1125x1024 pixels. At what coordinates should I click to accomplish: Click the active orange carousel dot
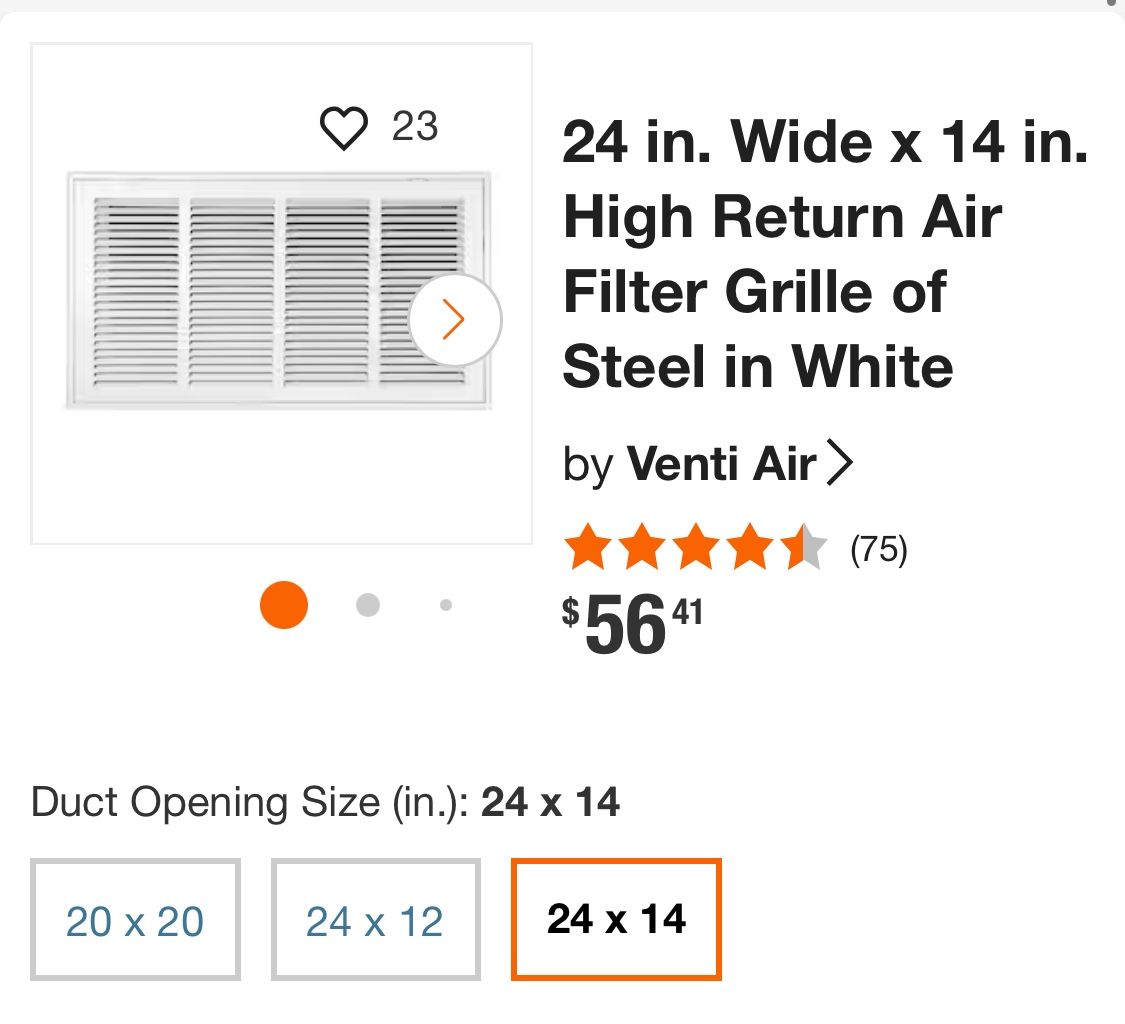[x=284, y=605]
